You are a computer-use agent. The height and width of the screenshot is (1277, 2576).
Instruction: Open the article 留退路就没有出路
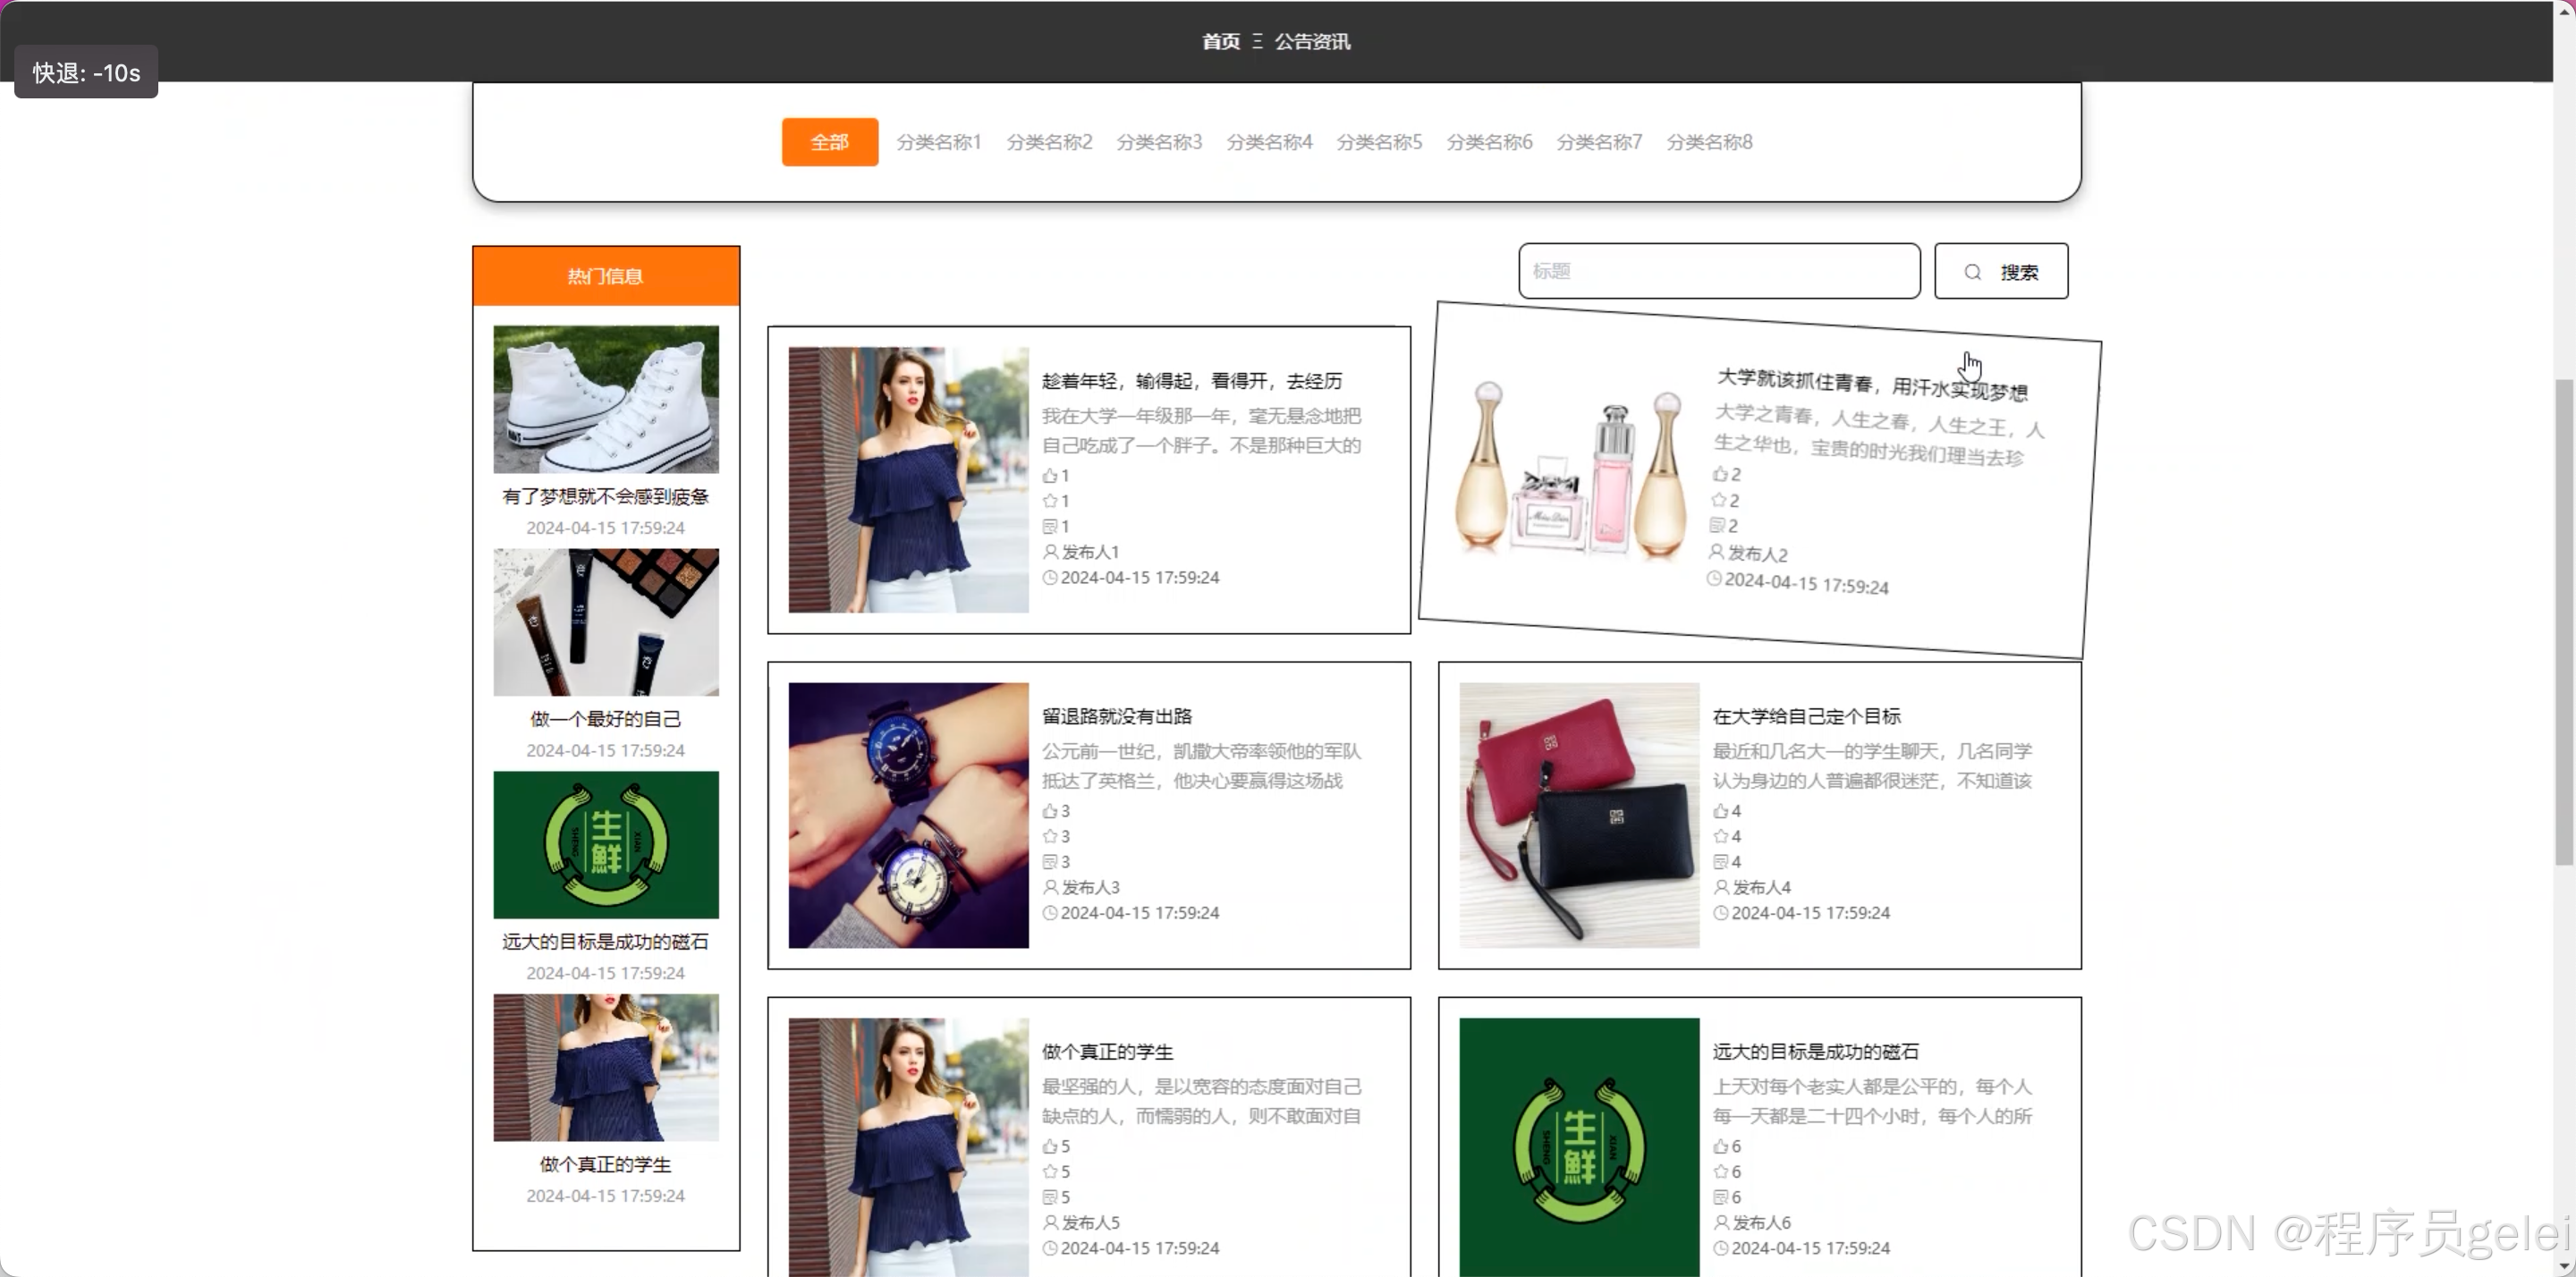click(1116, 716)
